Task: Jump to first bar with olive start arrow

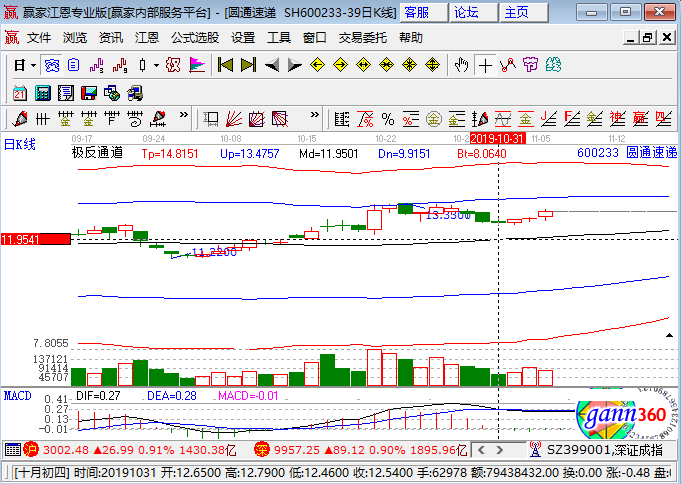Action: click(225, 65)
